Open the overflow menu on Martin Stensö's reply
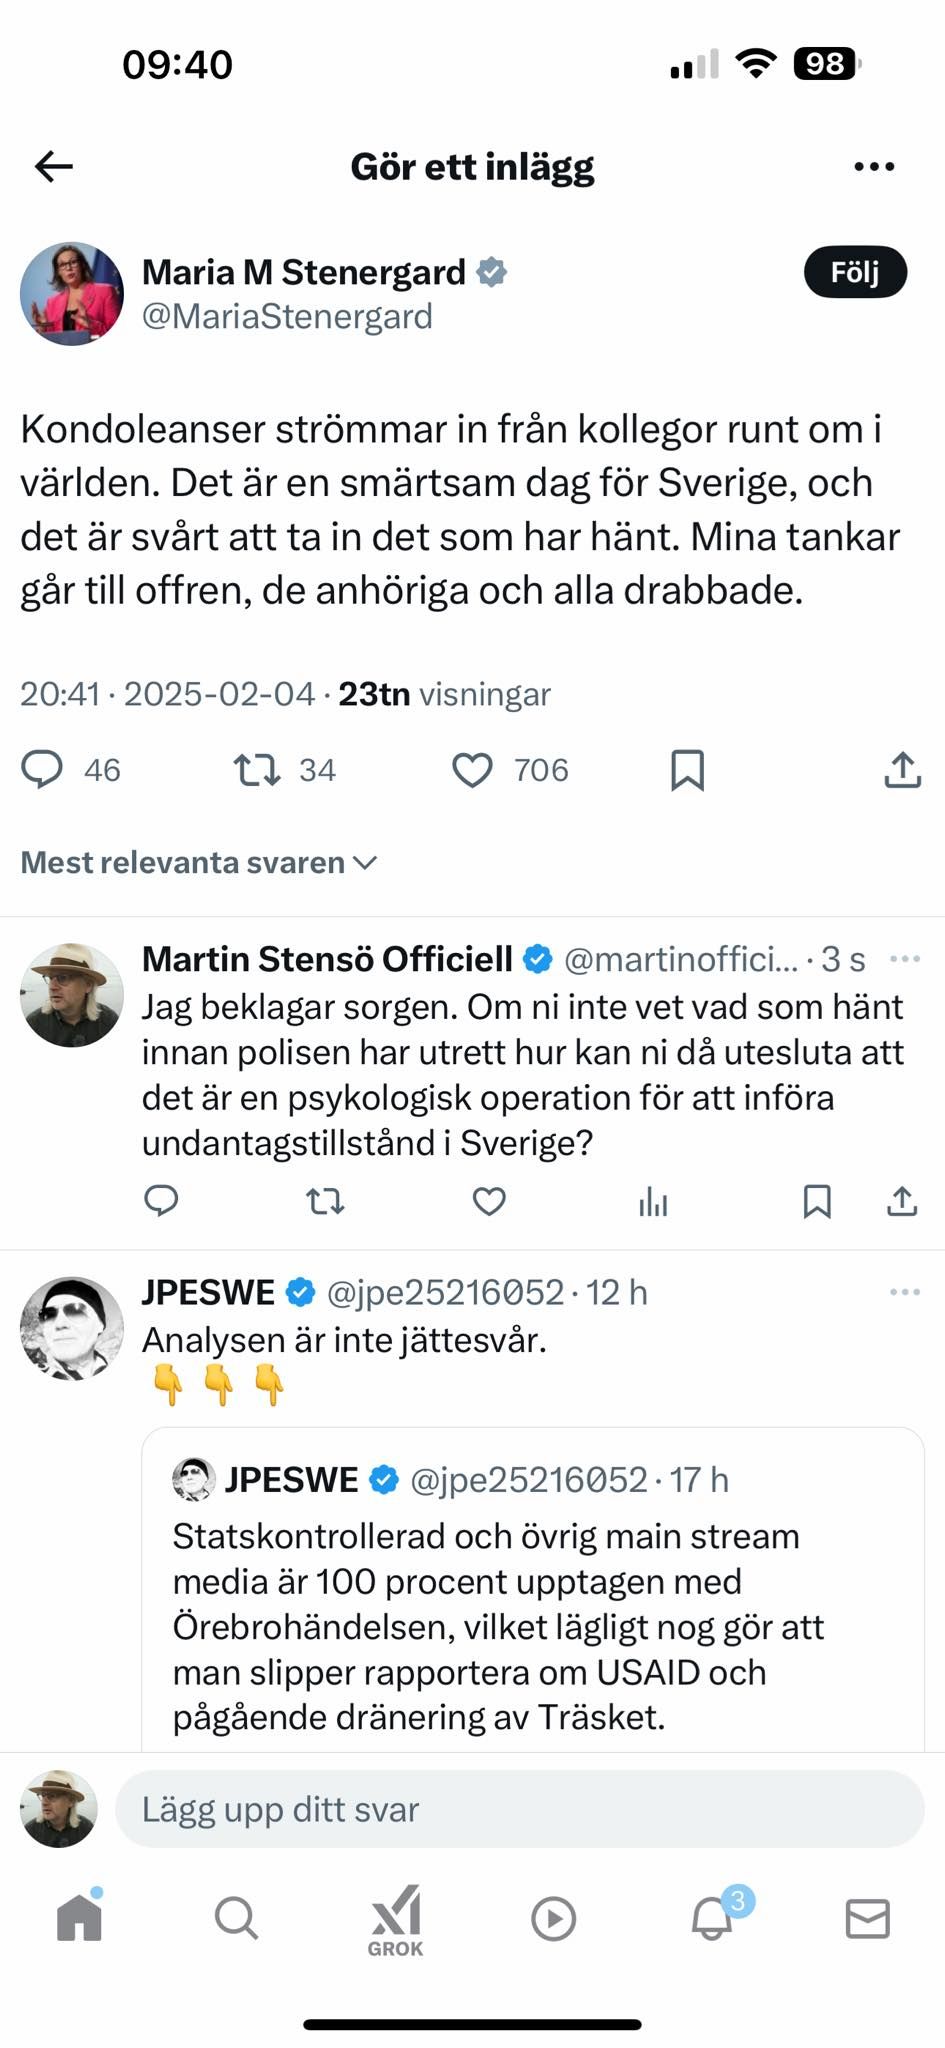The image size is (945, 2048). pos(902,958)
